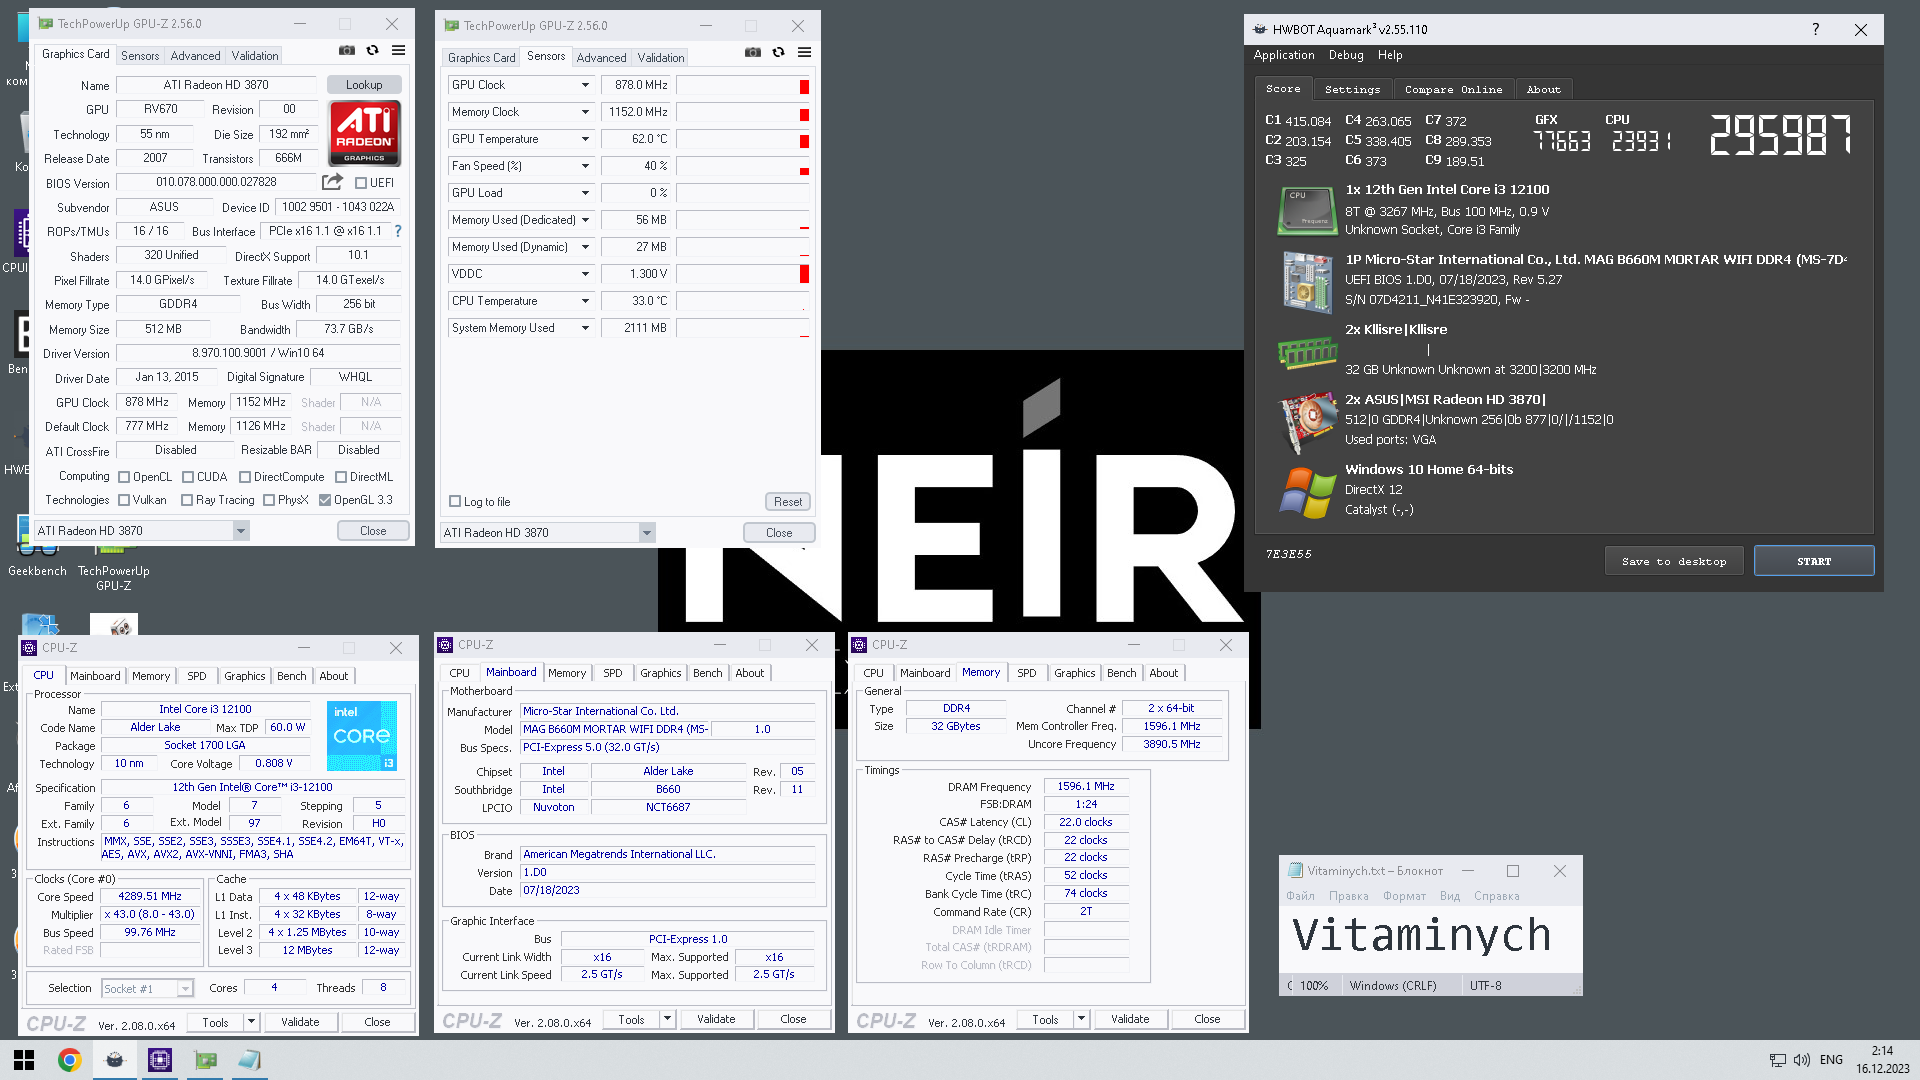
Task: Open Tools dropdown arrow in CPU-Z Memory window
Action: pyautogui.click(x=1081, y=1019)
